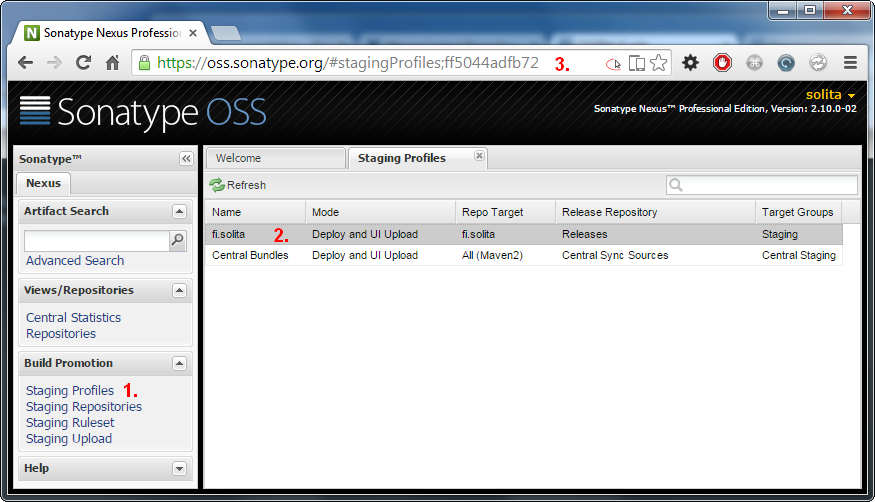
Task: Collapse the Sonatype side panel
Action: [186, 159]
